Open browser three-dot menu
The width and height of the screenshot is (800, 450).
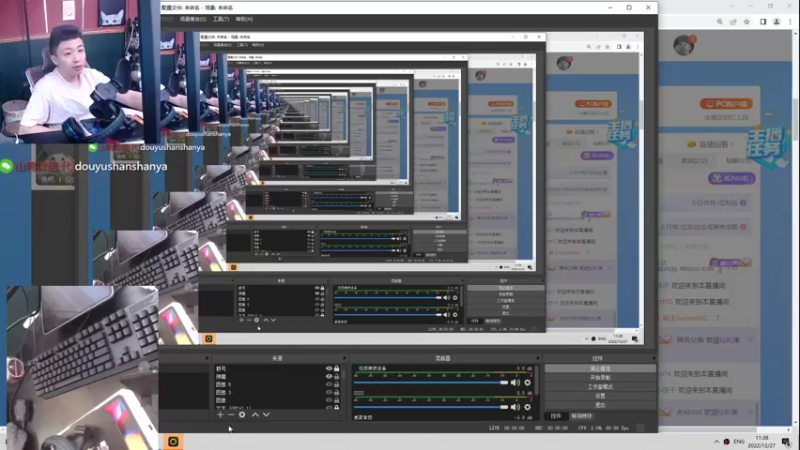pos(790,22)
